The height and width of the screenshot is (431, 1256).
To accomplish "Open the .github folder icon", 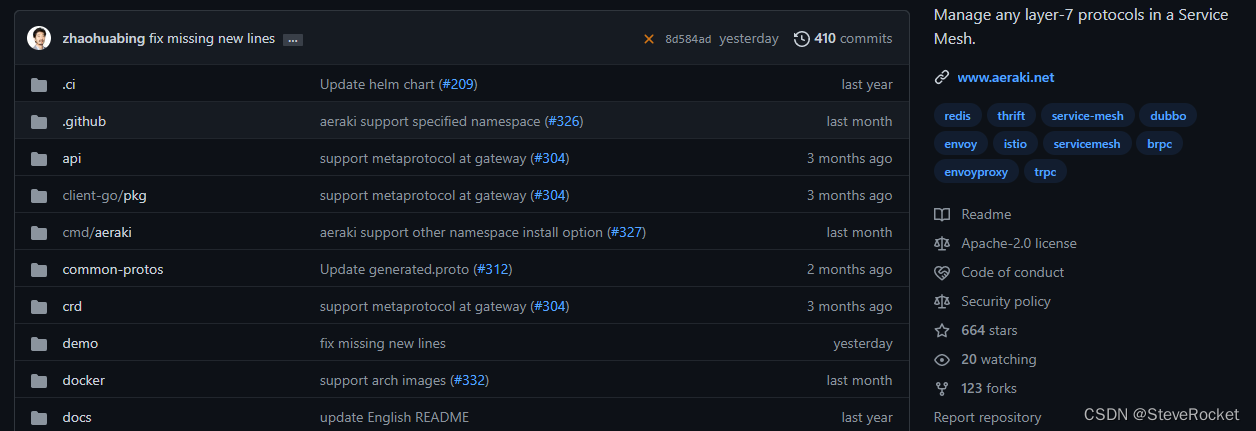I will (x=39, y=122).
